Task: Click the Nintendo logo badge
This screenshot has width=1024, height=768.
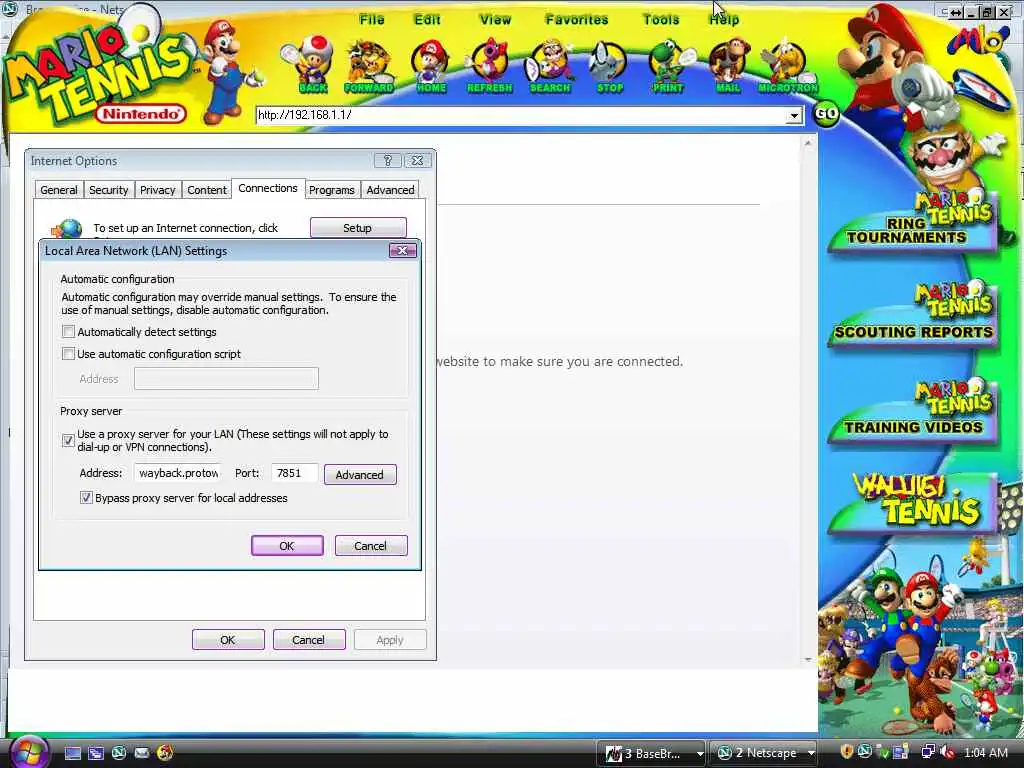Action: click(x=141, y=114)
